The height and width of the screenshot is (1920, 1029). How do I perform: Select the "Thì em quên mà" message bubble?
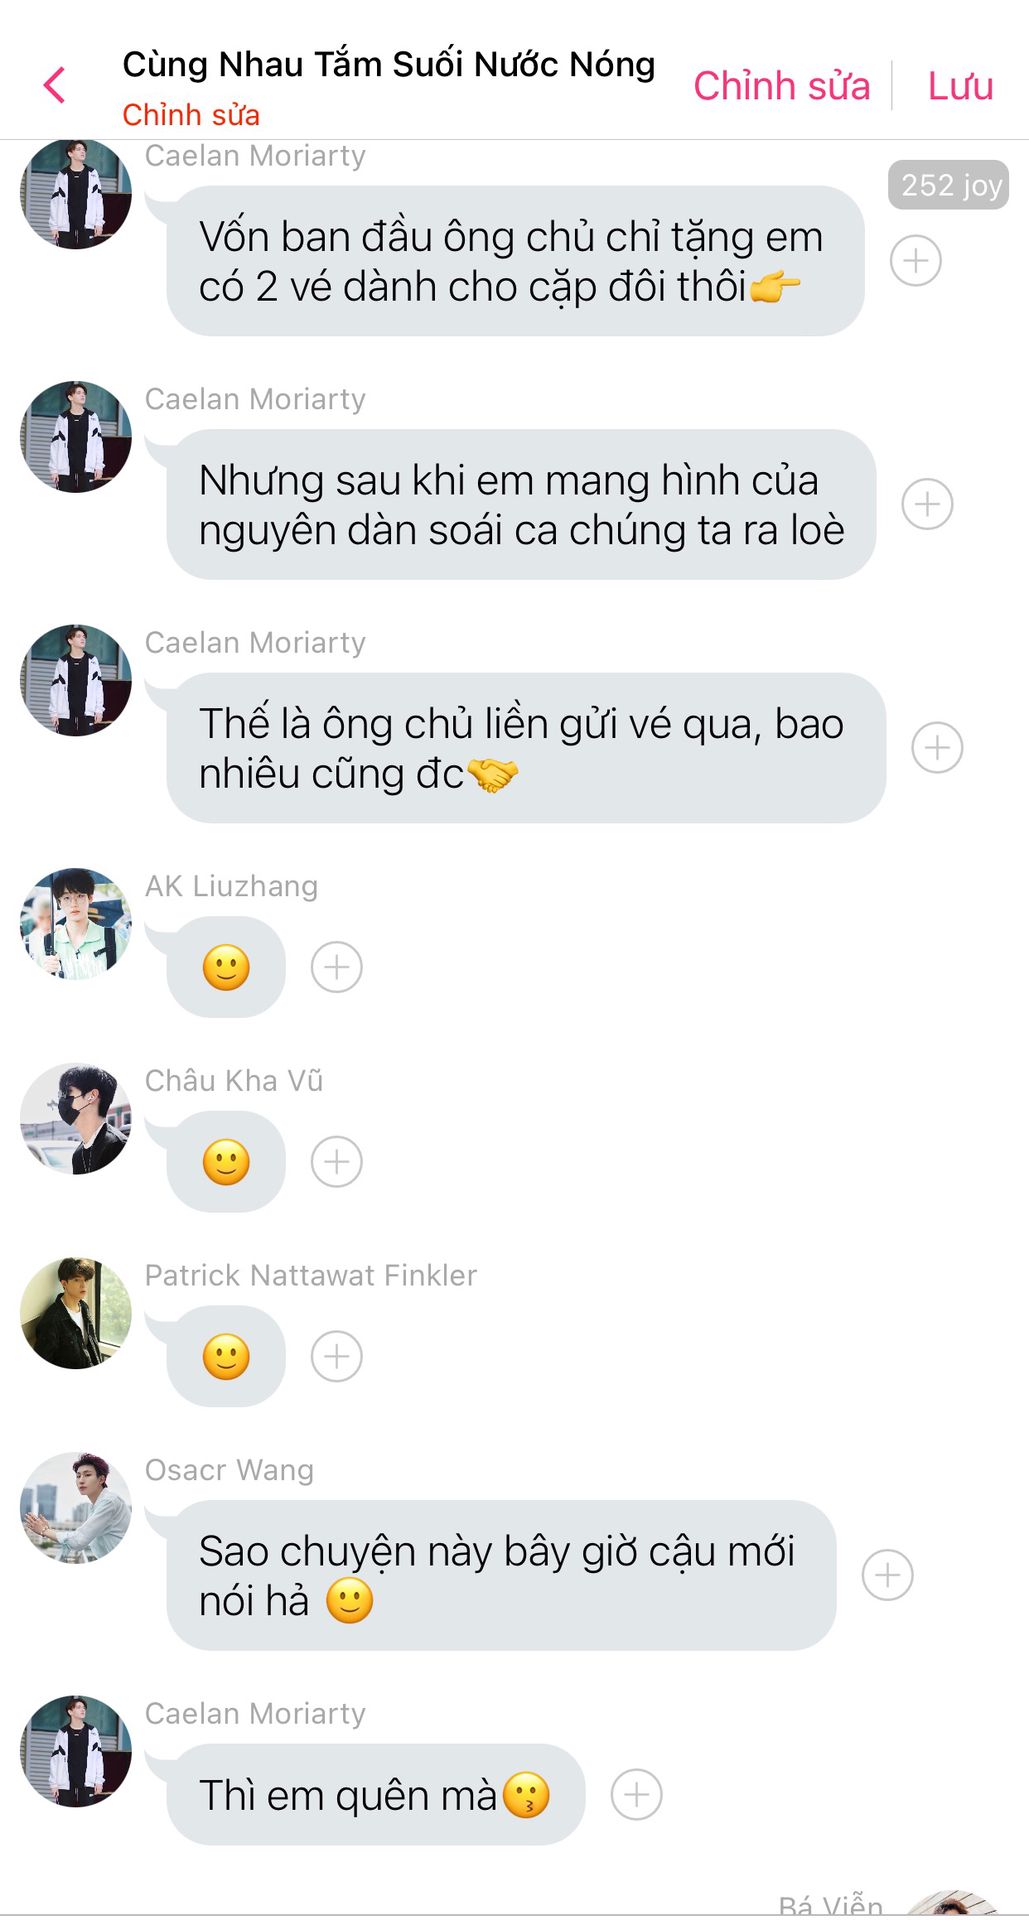click(x=375, y=1795)
